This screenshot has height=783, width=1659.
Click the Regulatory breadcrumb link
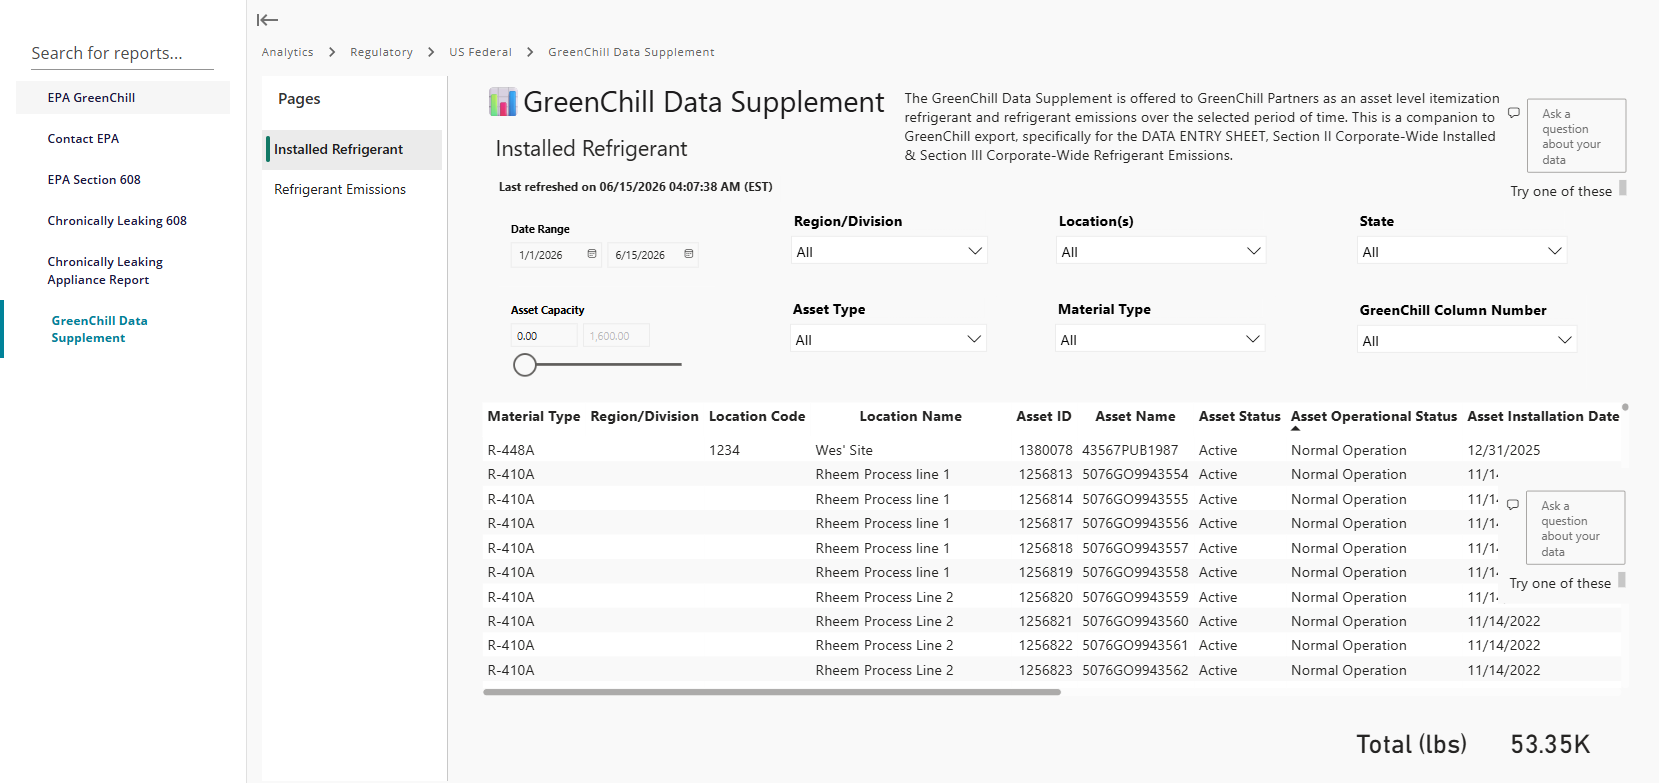381,52
